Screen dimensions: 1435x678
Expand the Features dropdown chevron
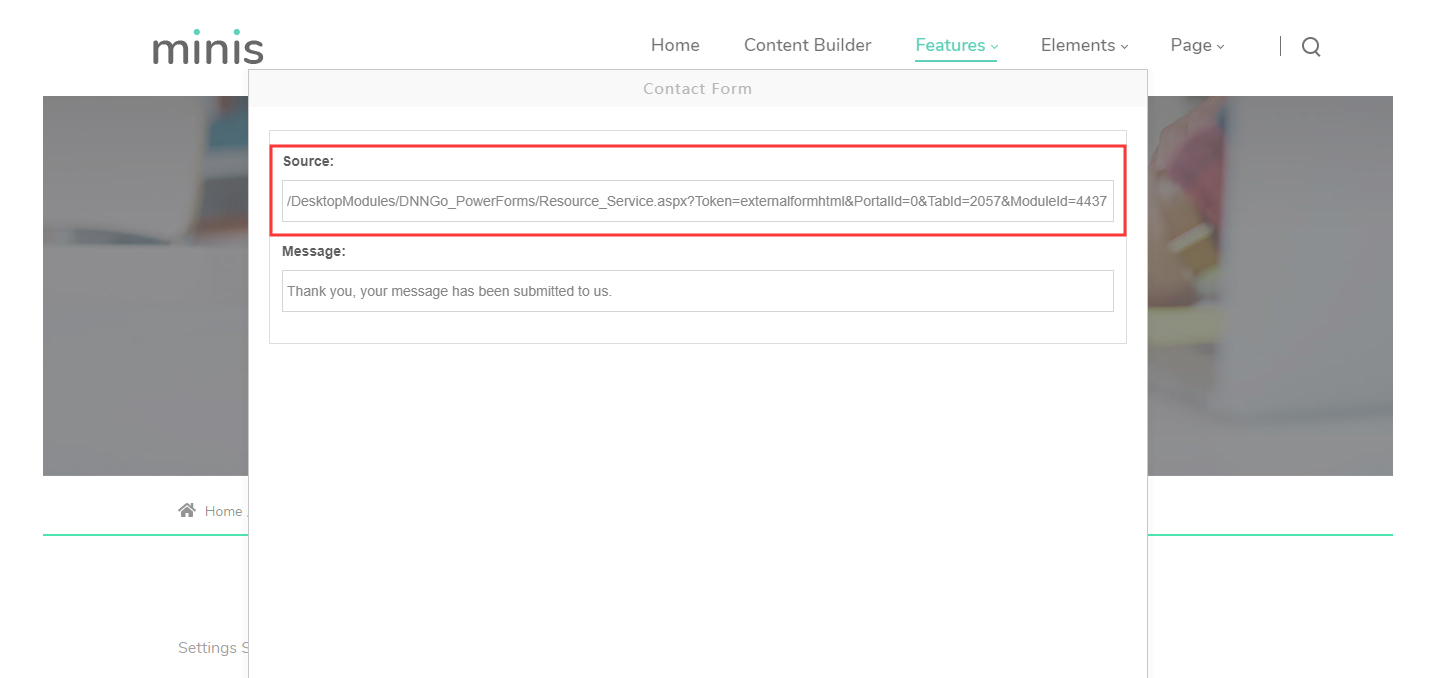coord(994,47)
